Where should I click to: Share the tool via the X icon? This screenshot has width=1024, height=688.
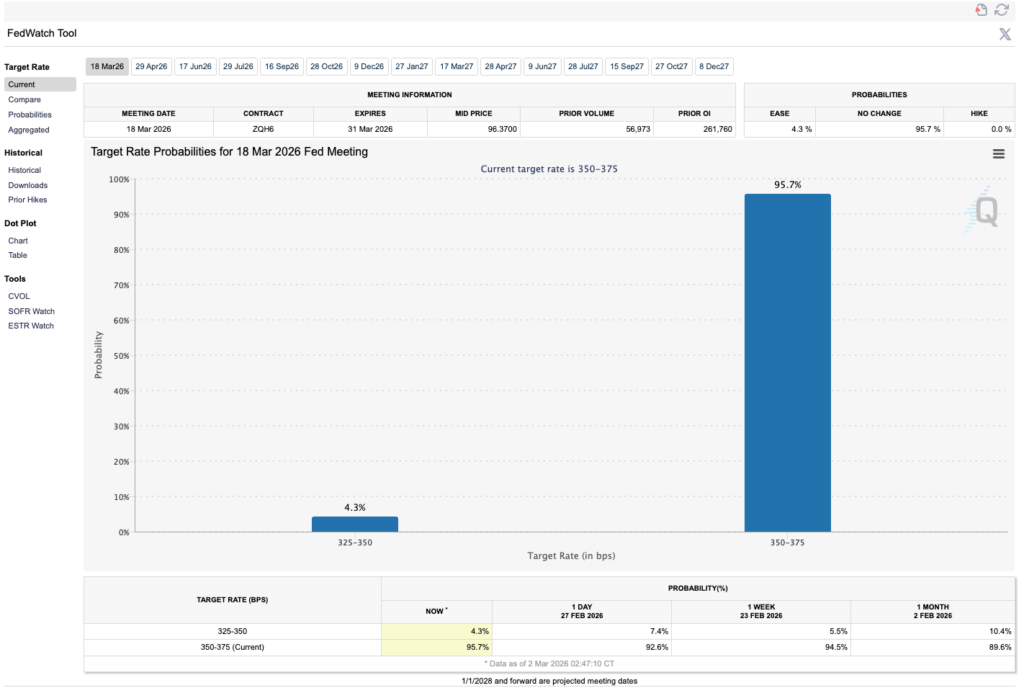pyautogui.click(x=1005, y=34)
